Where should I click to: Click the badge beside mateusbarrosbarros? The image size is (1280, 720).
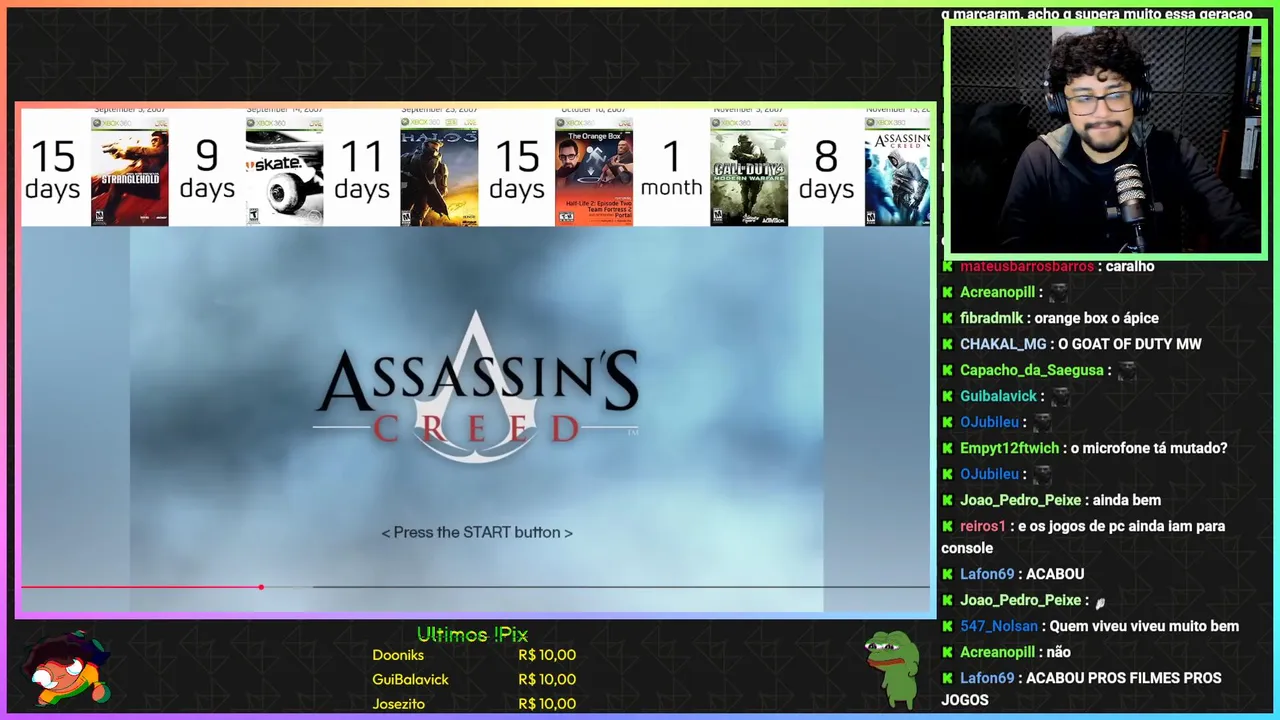(948, 267)
